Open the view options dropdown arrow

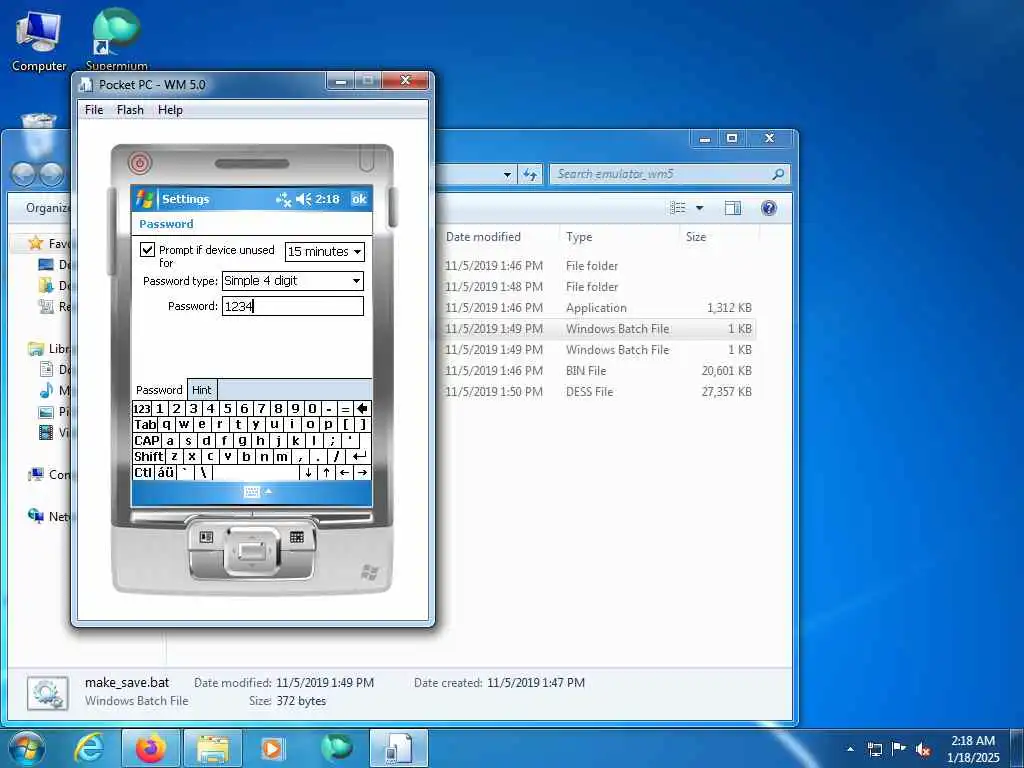coord(699,208)
